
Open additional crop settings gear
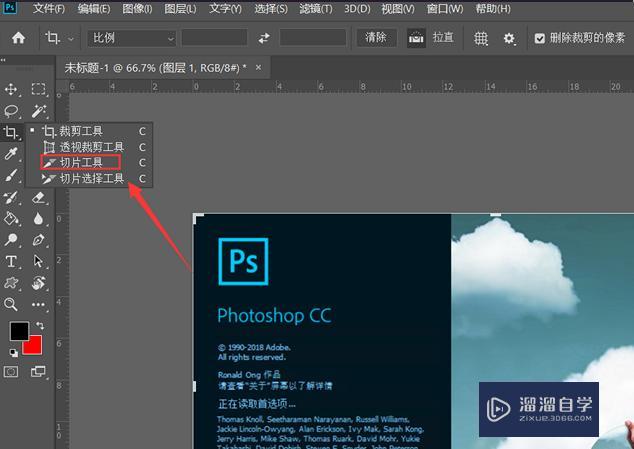tap(509, 38)
